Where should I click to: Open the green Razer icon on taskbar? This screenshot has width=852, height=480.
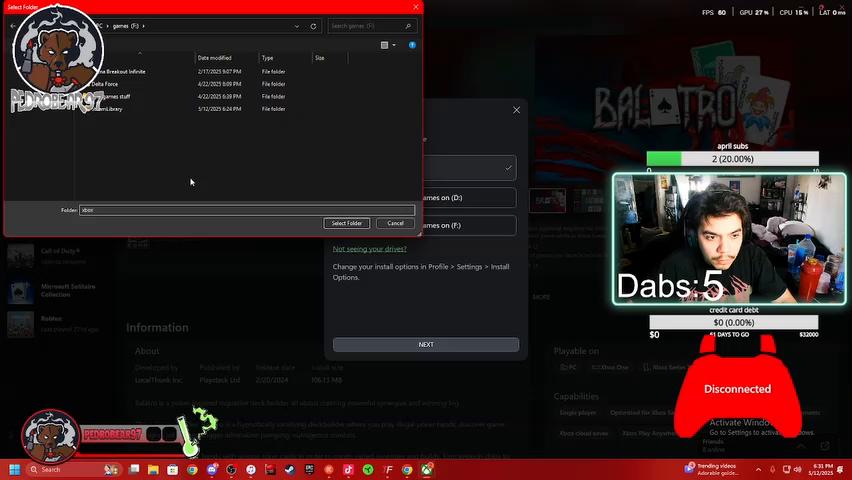click(368, 470)
